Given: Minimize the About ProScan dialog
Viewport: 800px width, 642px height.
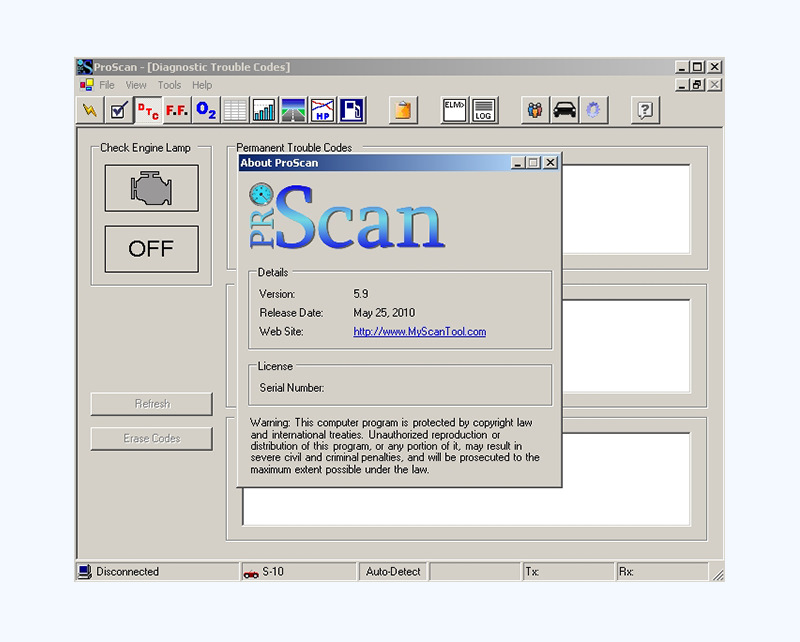Looking at the screenshot, I should 518,163.
